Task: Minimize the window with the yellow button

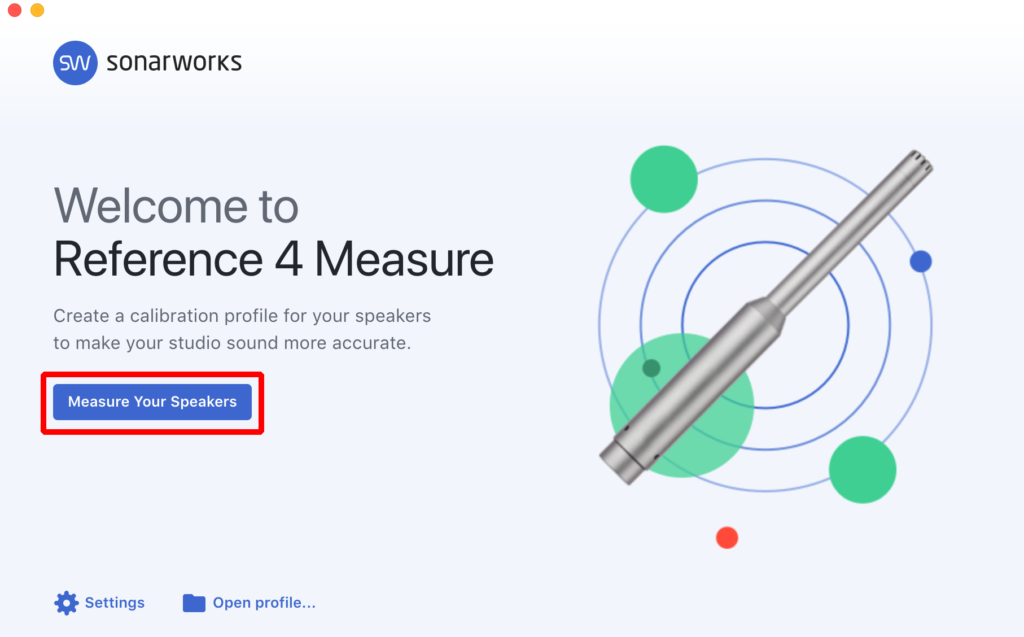Action: point(37,10)
